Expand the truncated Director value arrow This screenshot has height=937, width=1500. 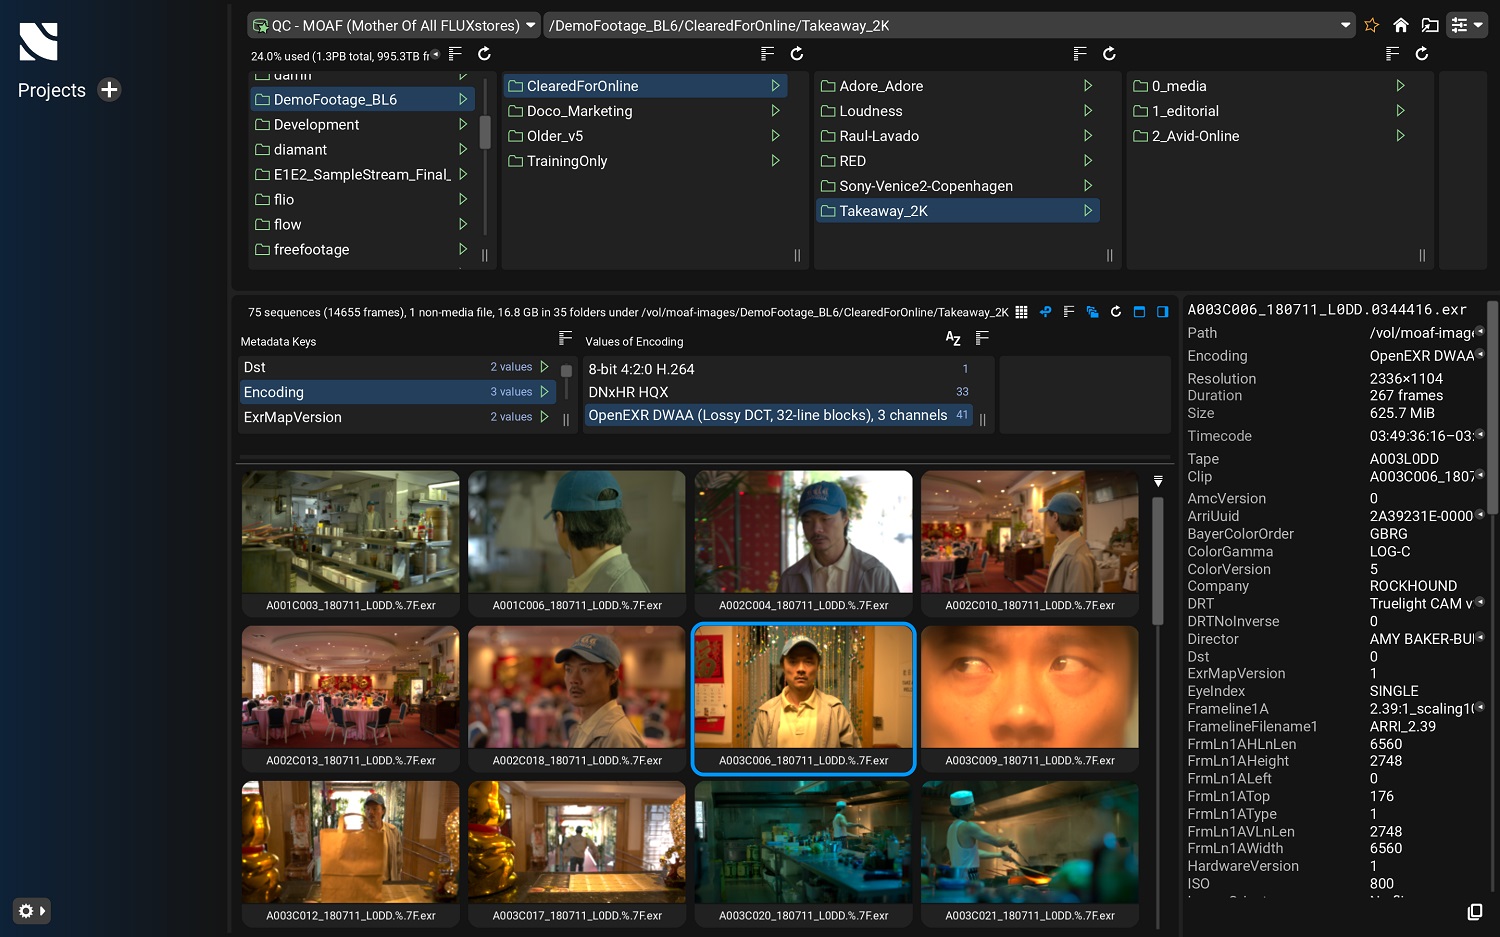(x=1480, y=638)
